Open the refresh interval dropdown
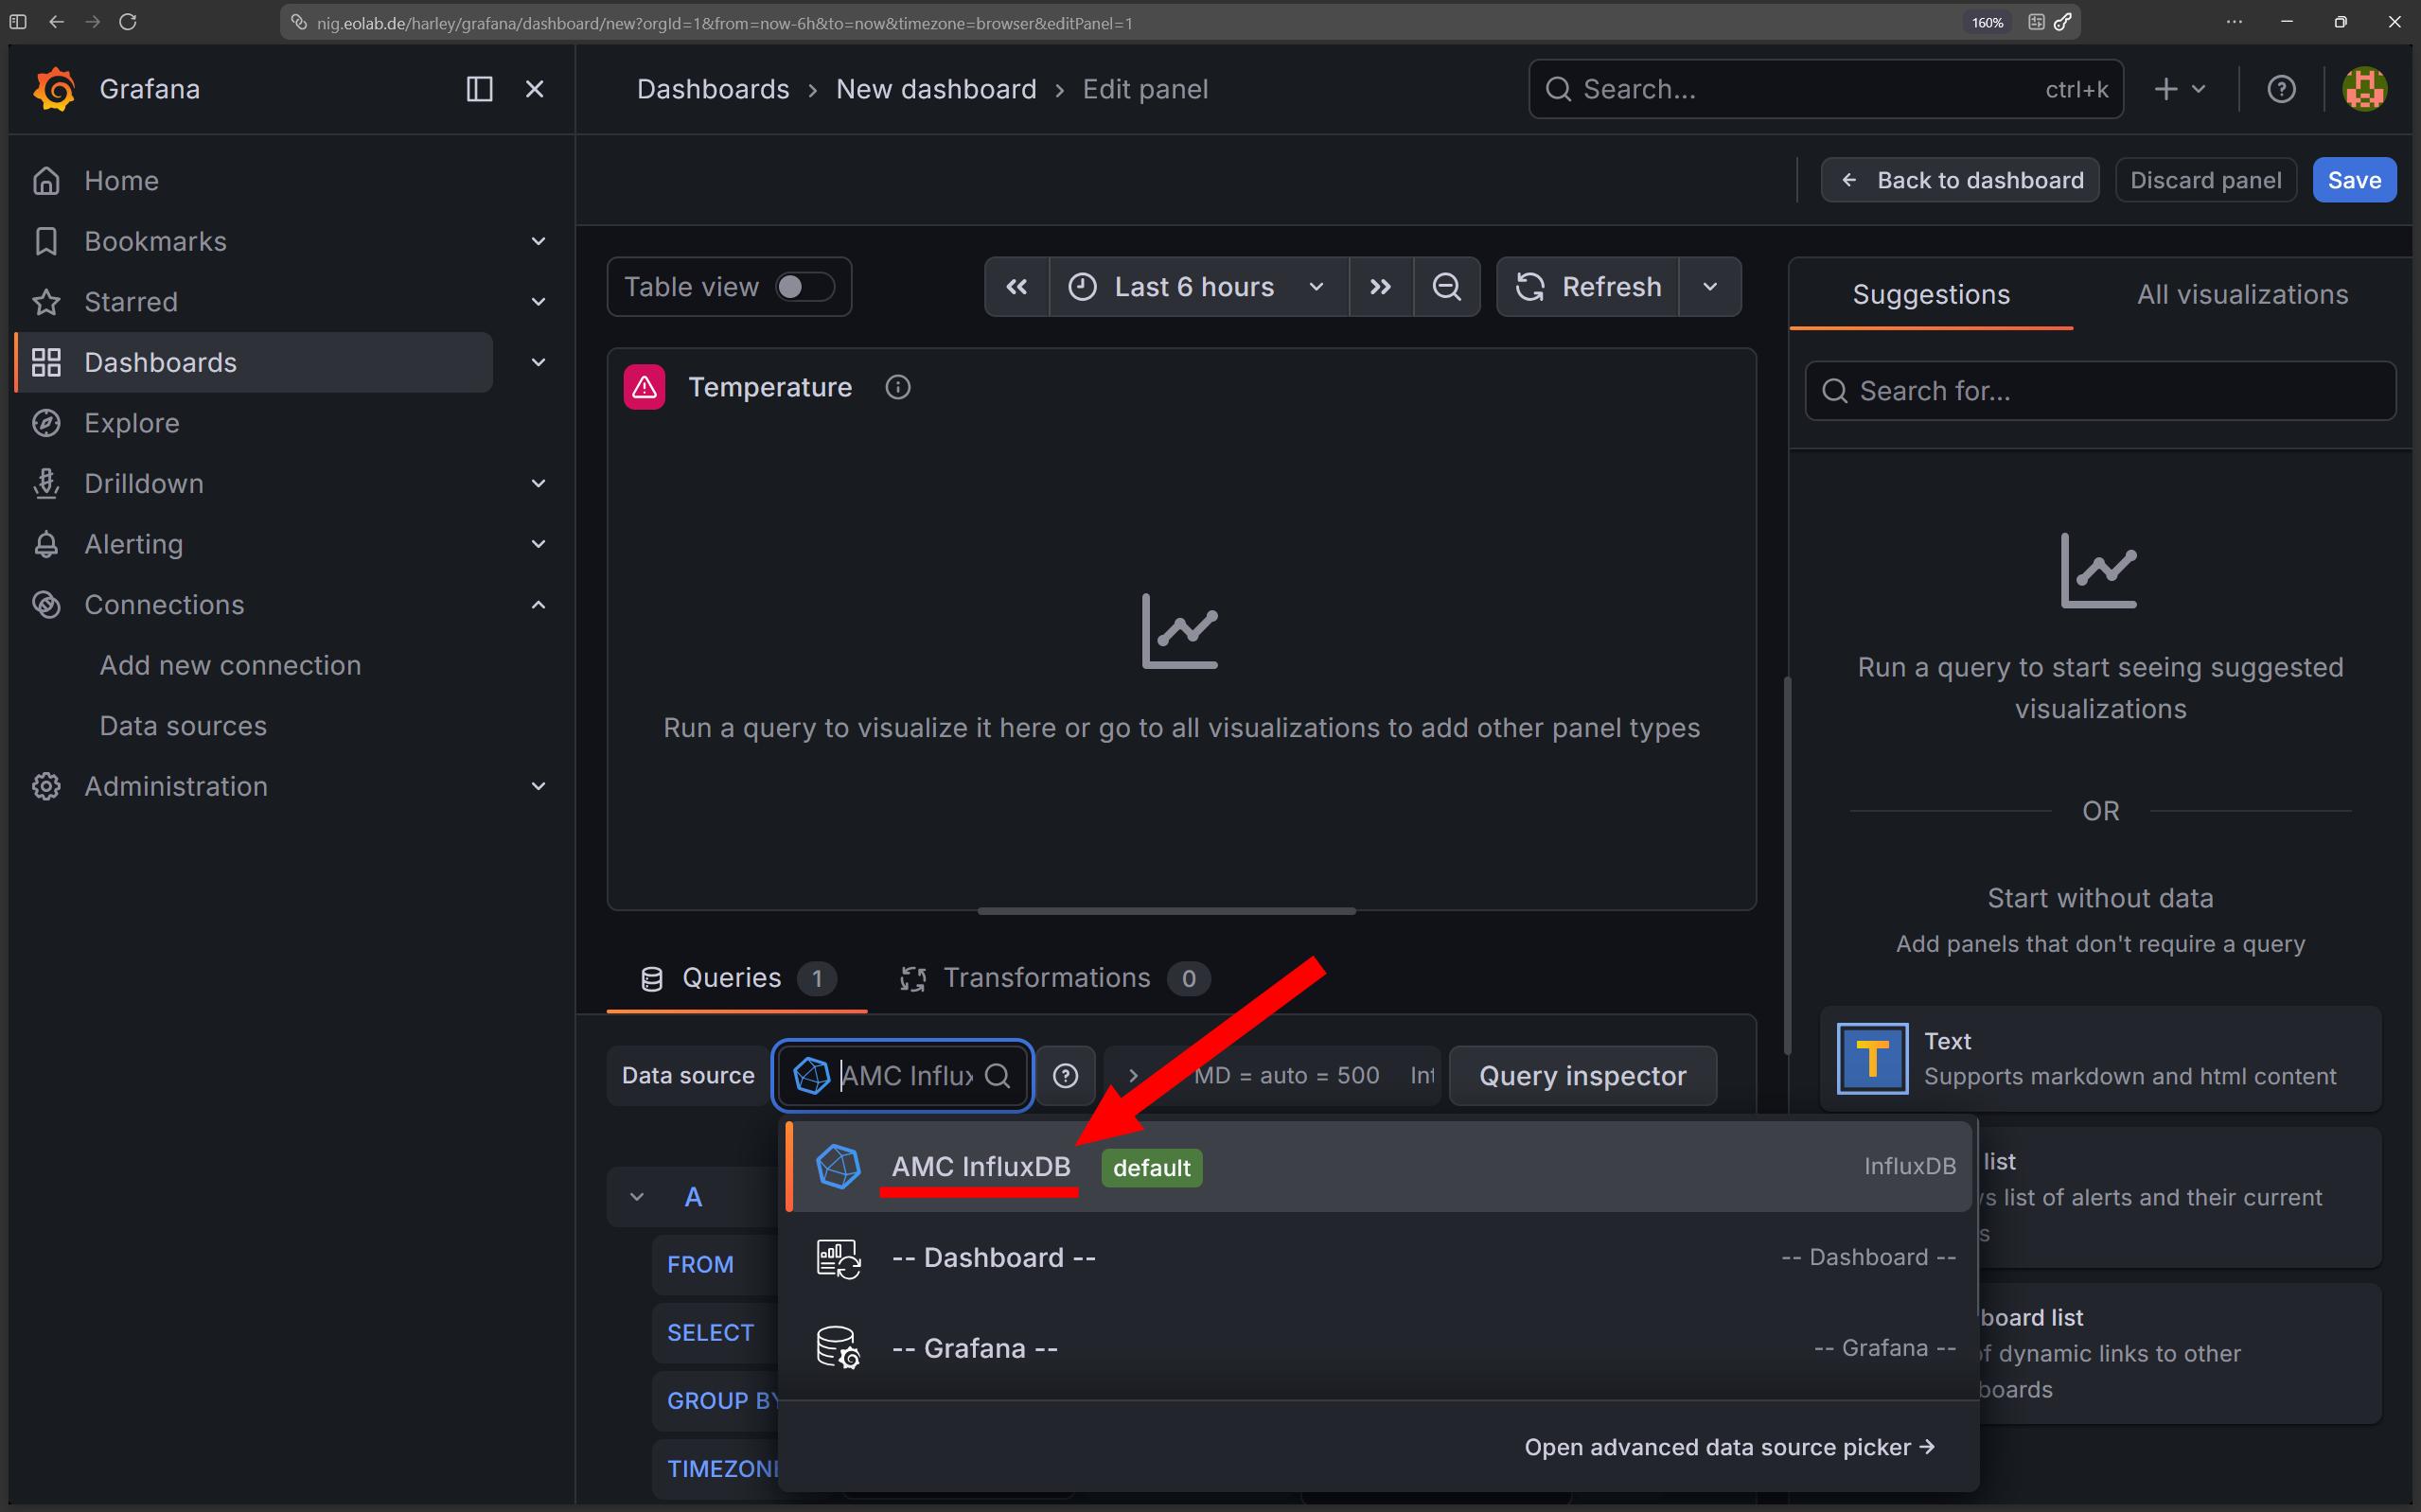 coord(1710,287)
